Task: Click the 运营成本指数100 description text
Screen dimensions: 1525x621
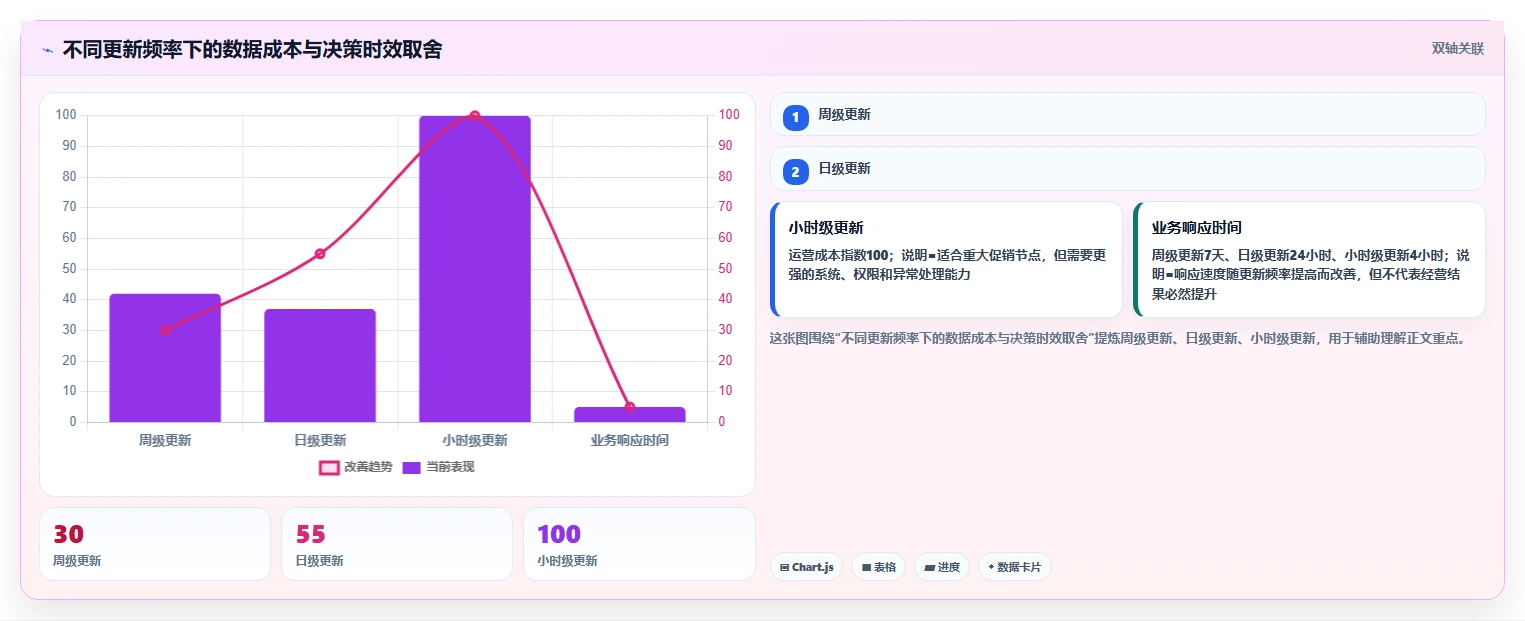Action: (x=947, y=264)
